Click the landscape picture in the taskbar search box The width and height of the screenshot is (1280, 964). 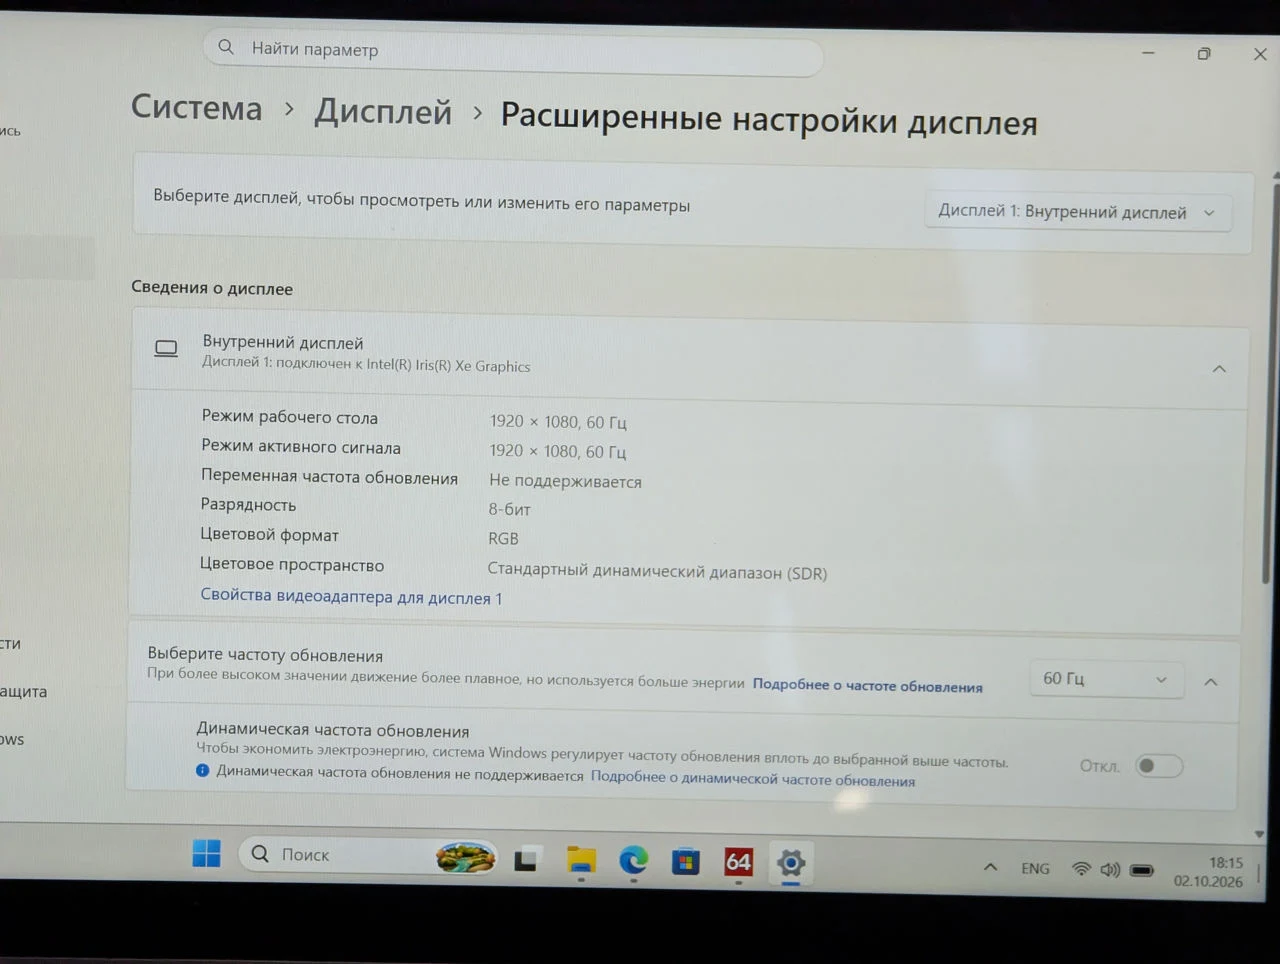pyautogui.click(x=465, y=857)
